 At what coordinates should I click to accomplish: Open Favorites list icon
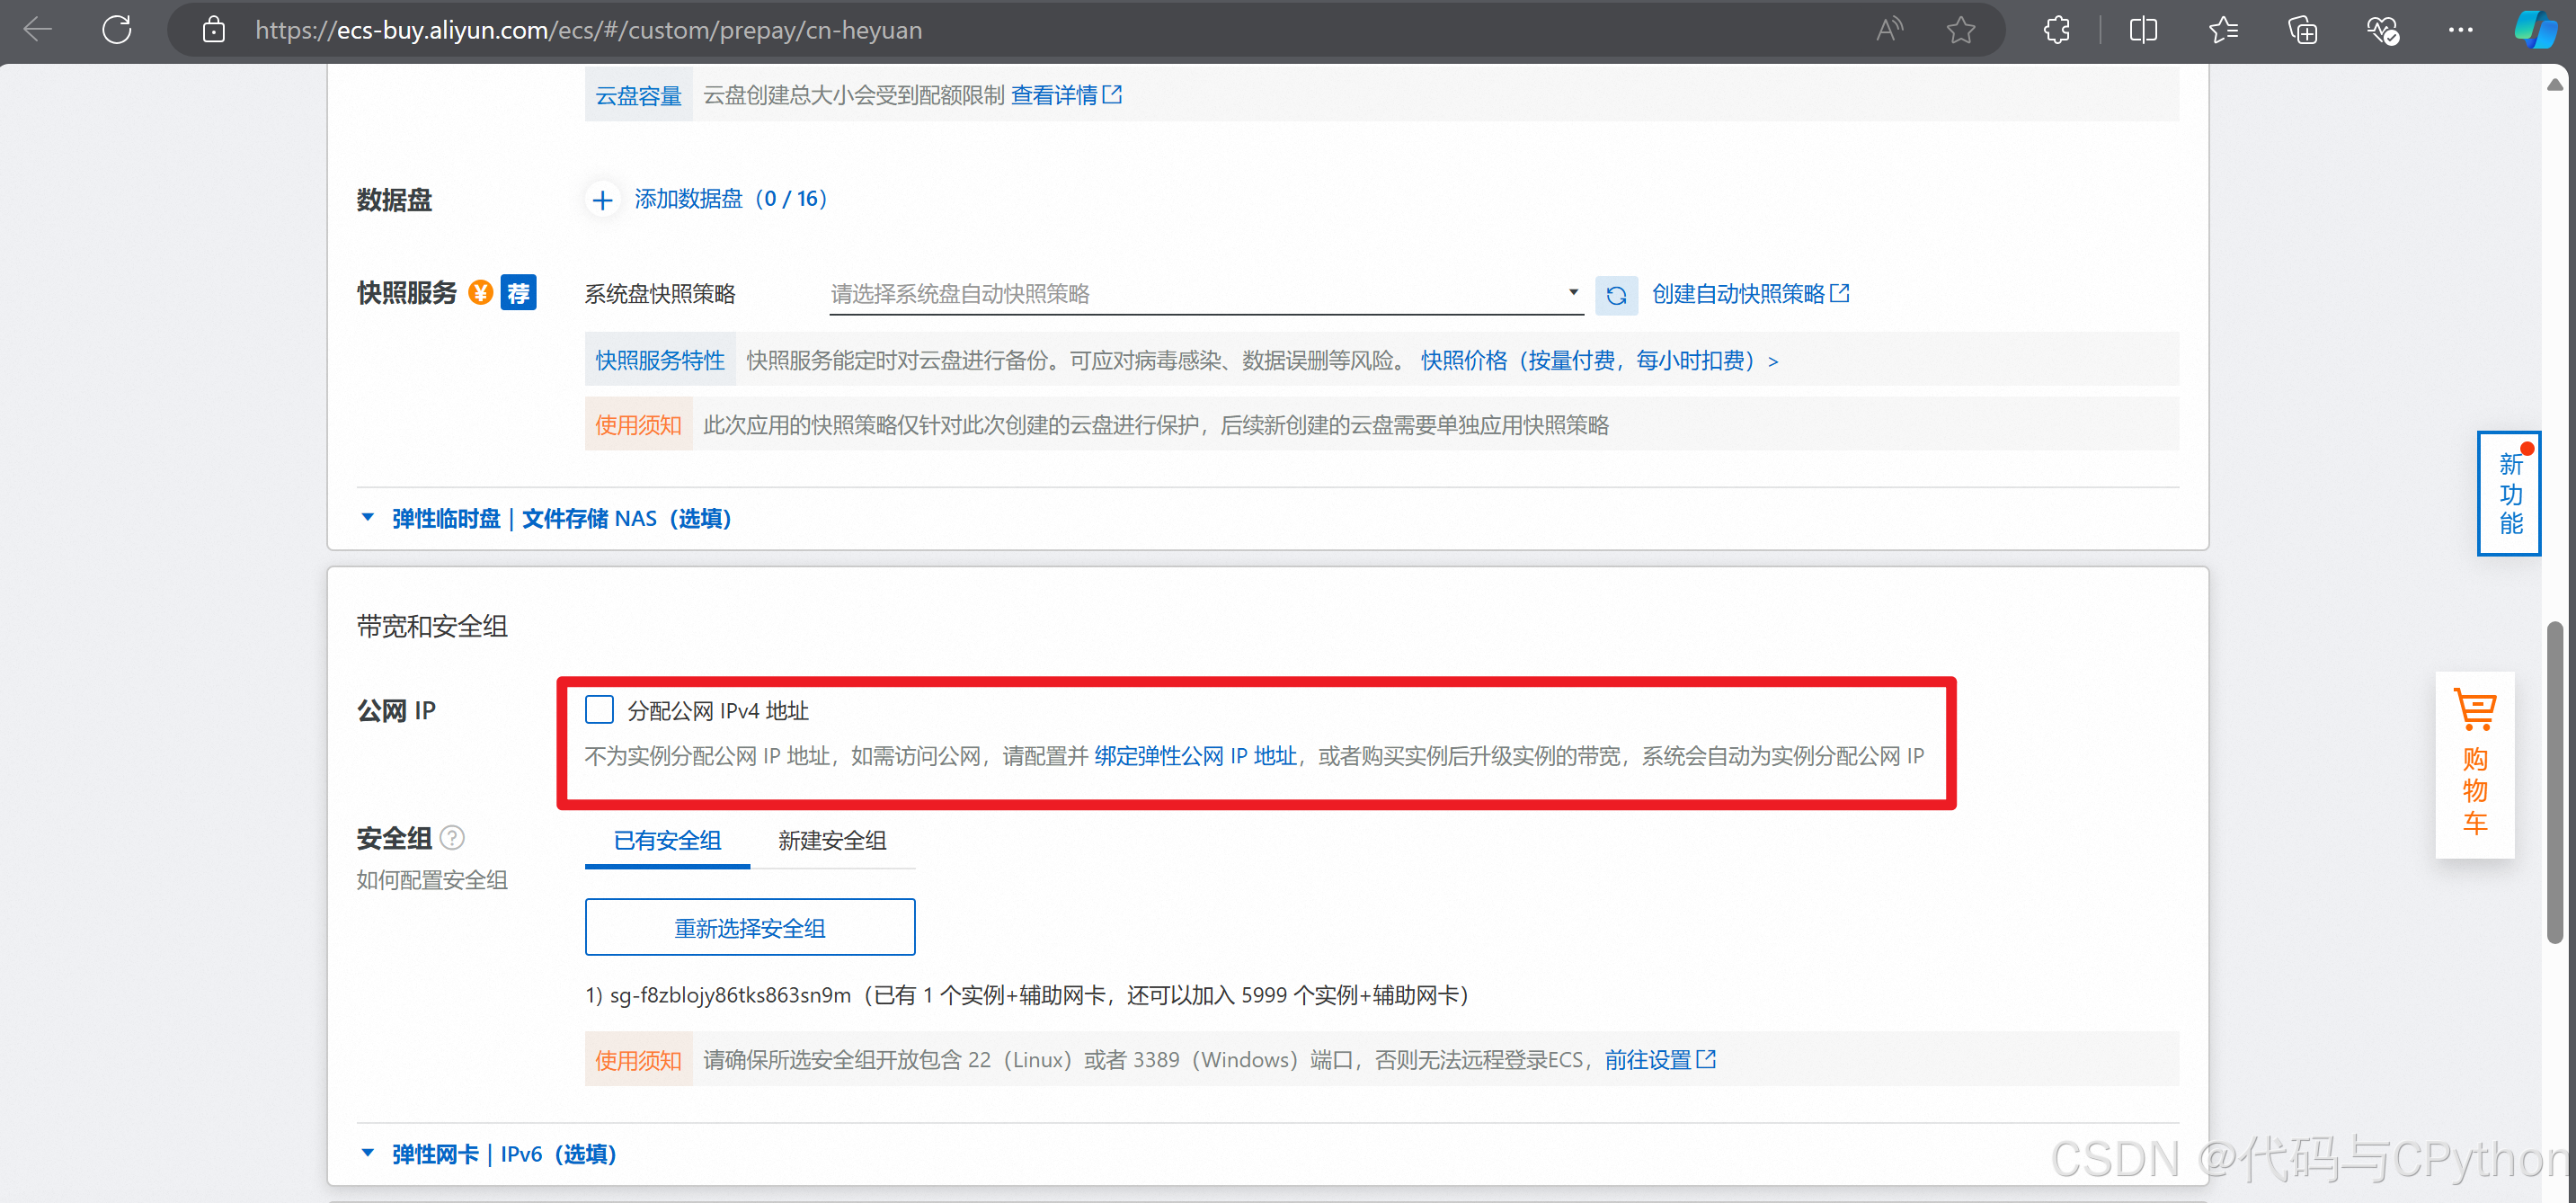[2223, 30]
